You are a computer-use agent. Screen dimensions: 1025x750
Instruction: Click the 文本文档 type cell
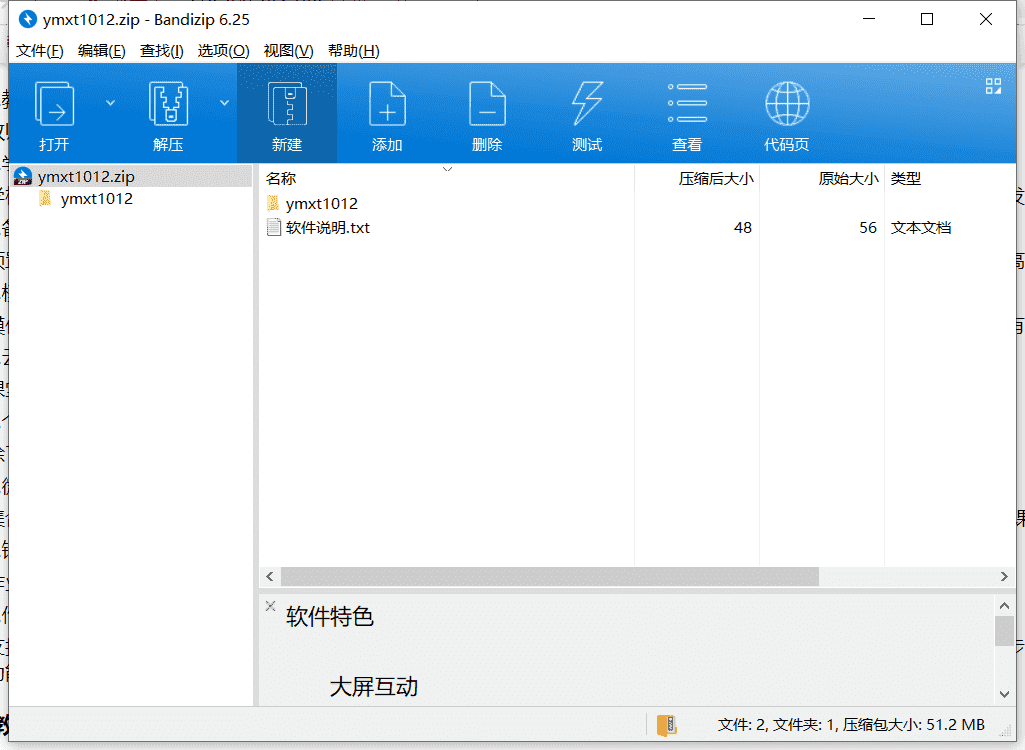921,228
